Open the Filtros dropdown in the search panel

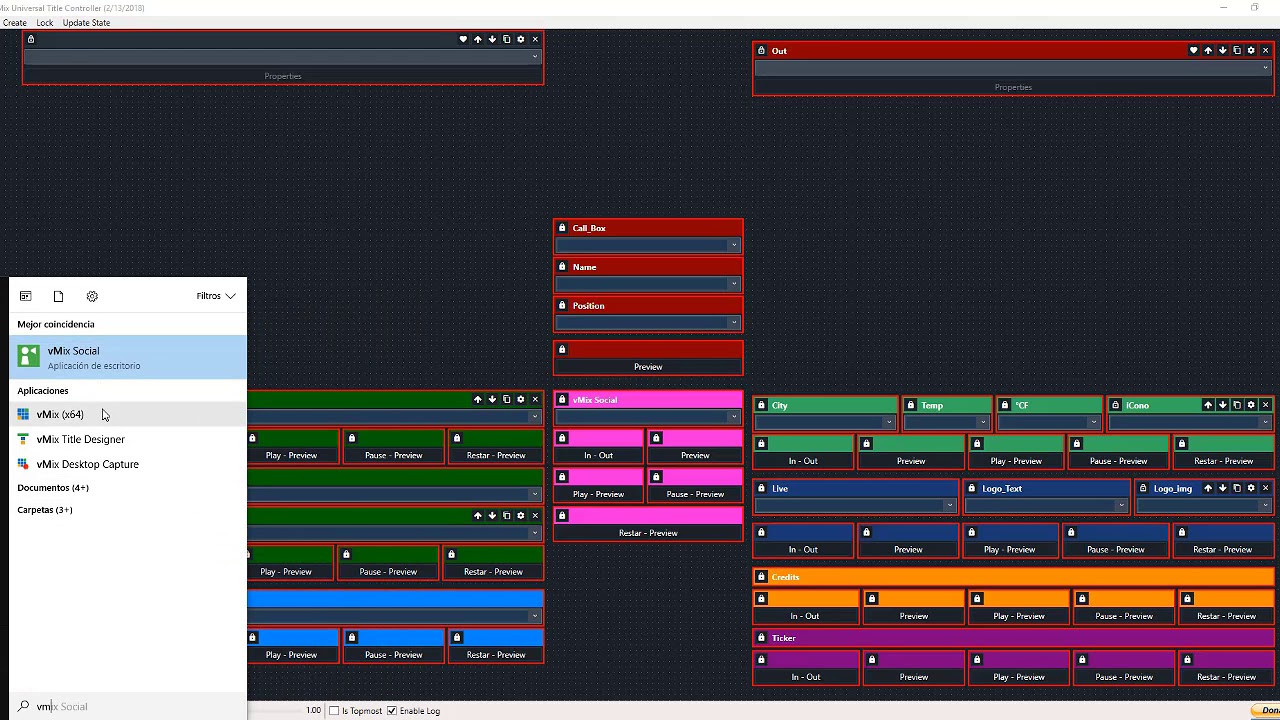216,296
